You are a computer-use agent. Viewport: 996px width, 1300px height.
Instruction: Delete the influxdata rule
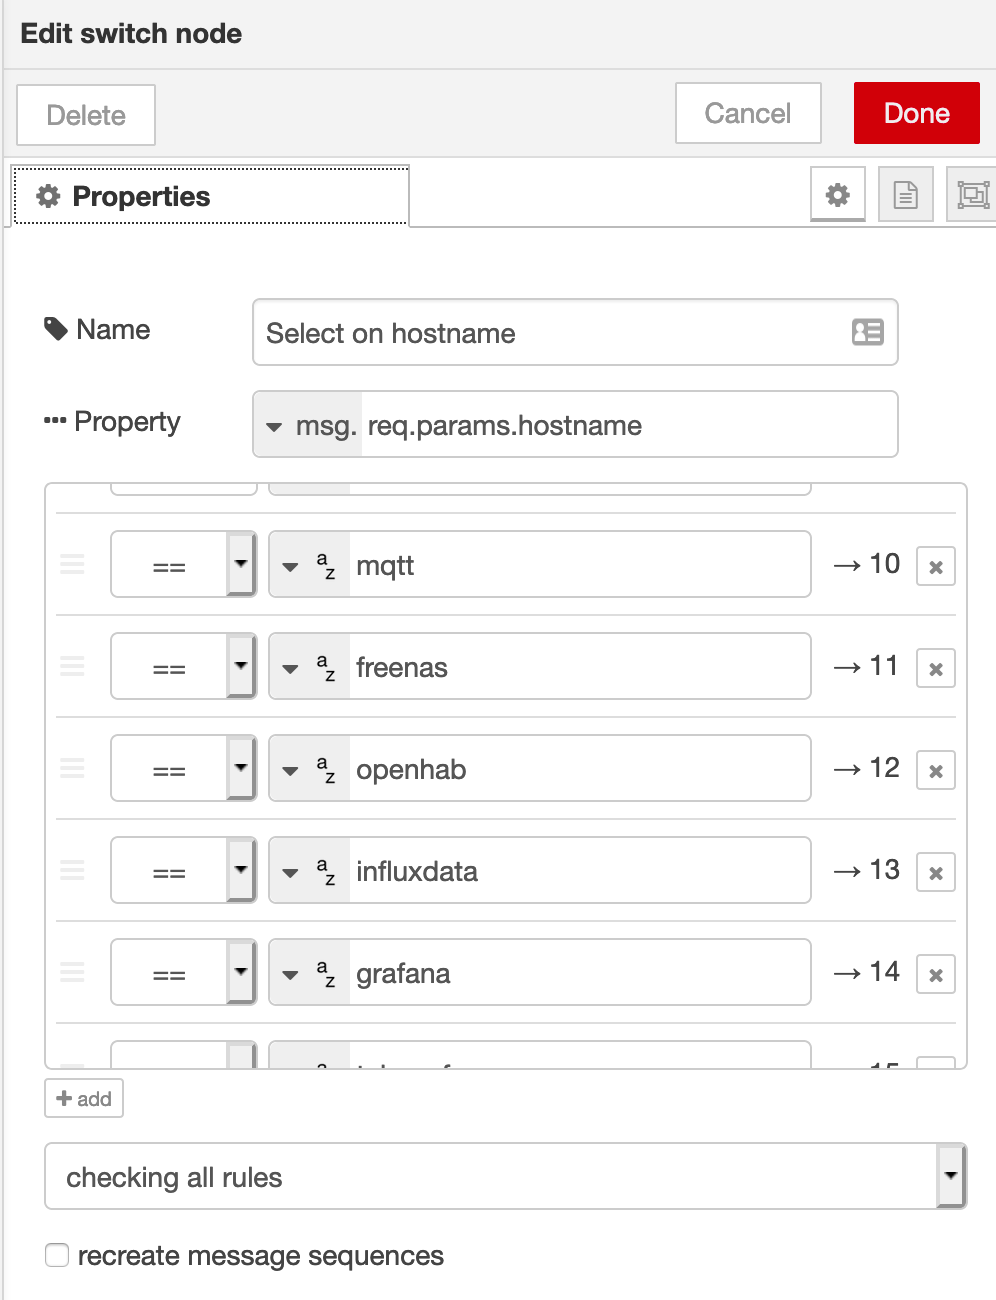click(936, 873)
